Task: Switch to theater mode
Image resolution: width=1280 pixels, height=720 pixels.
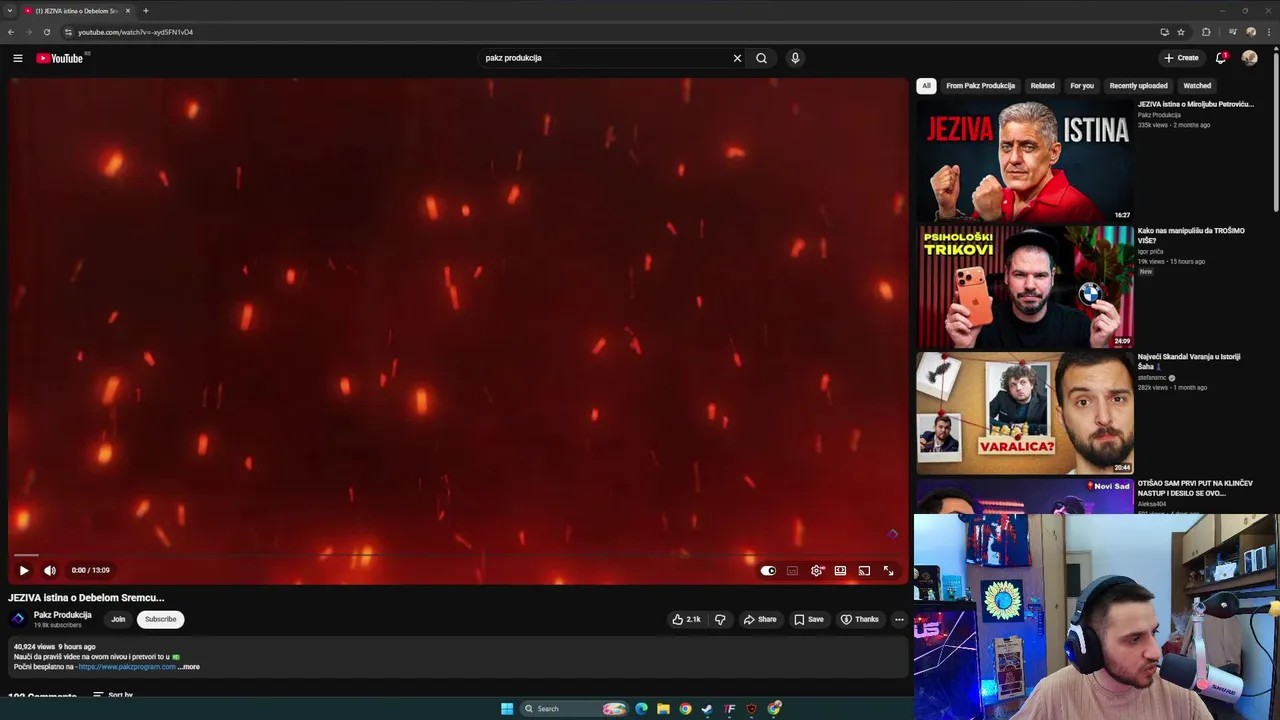Action: pyautogui.click(x=840, y=570)
